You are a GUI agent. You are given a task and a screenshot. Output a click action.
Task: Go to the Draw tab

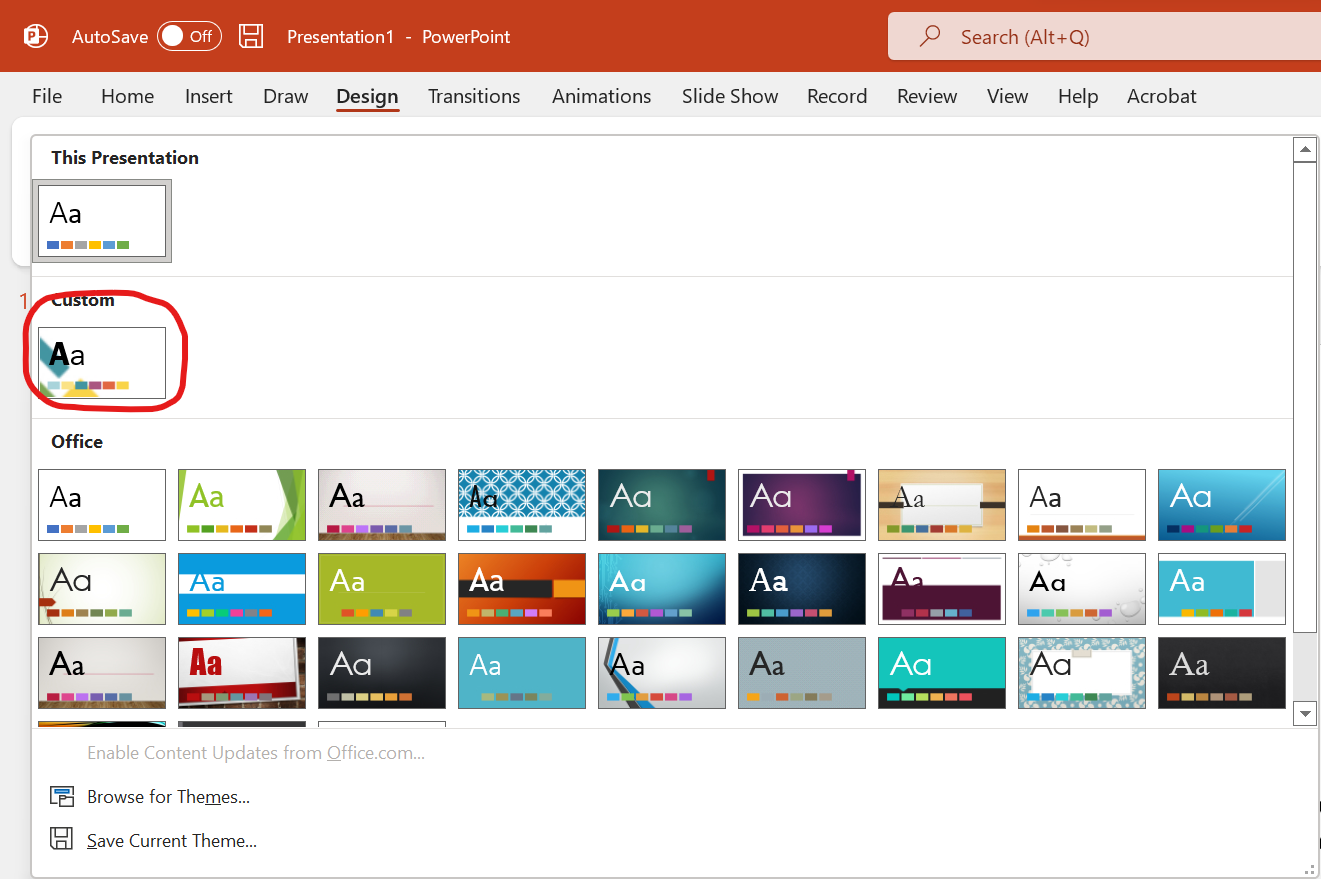[x=285, y=96]
